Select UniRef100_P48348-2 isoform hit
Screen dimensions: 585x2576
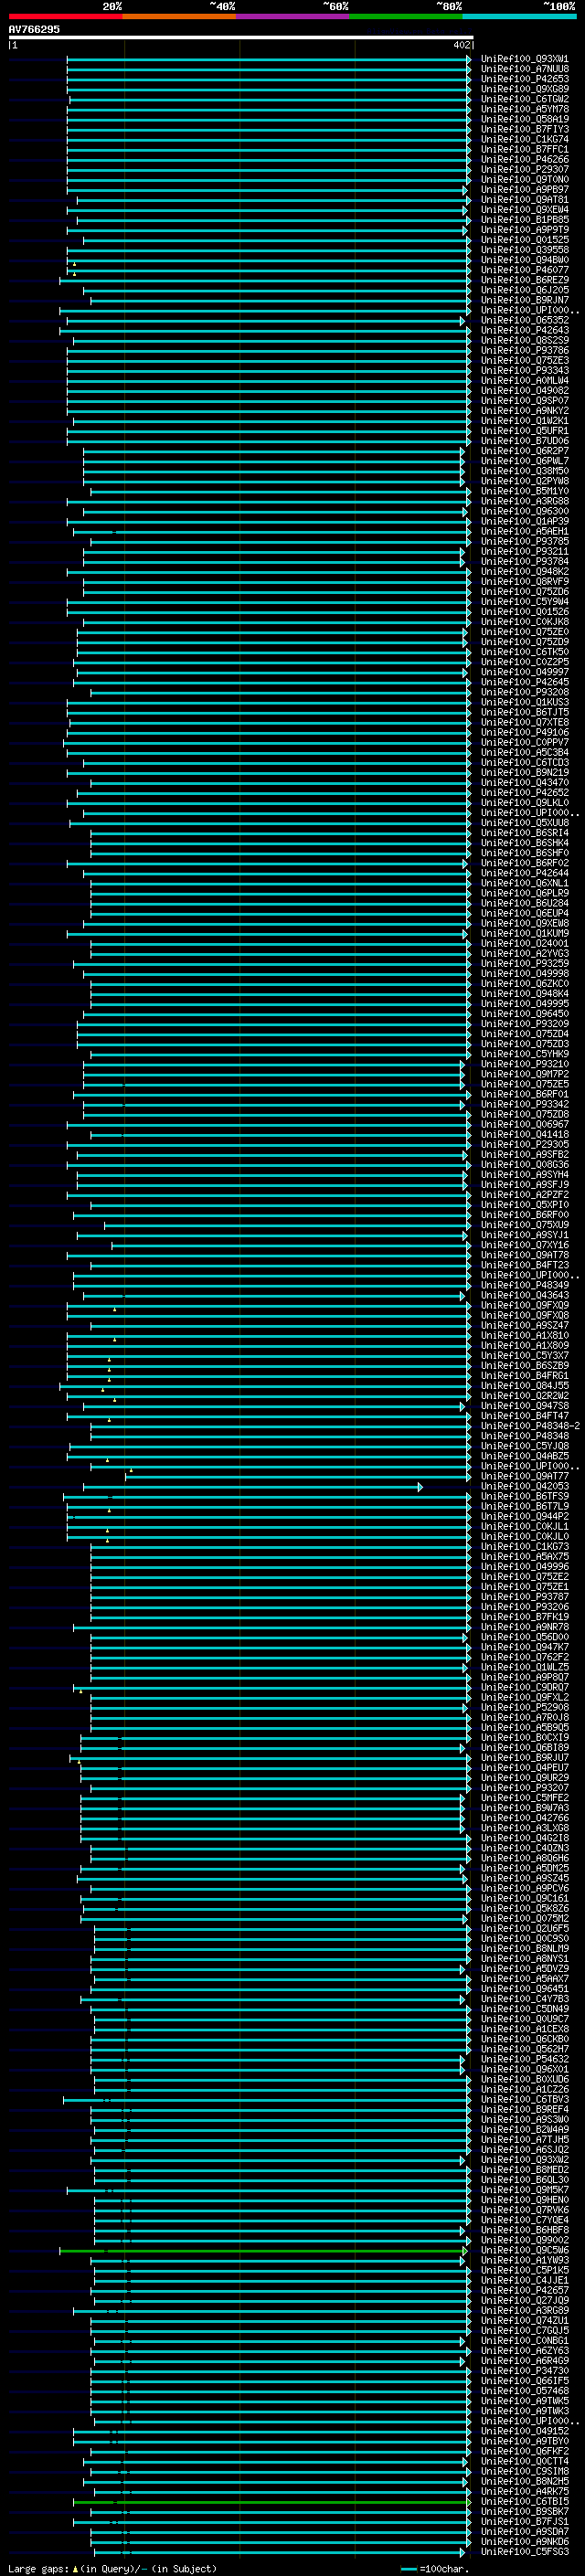pyautogui.click(x=530, y=1426)
